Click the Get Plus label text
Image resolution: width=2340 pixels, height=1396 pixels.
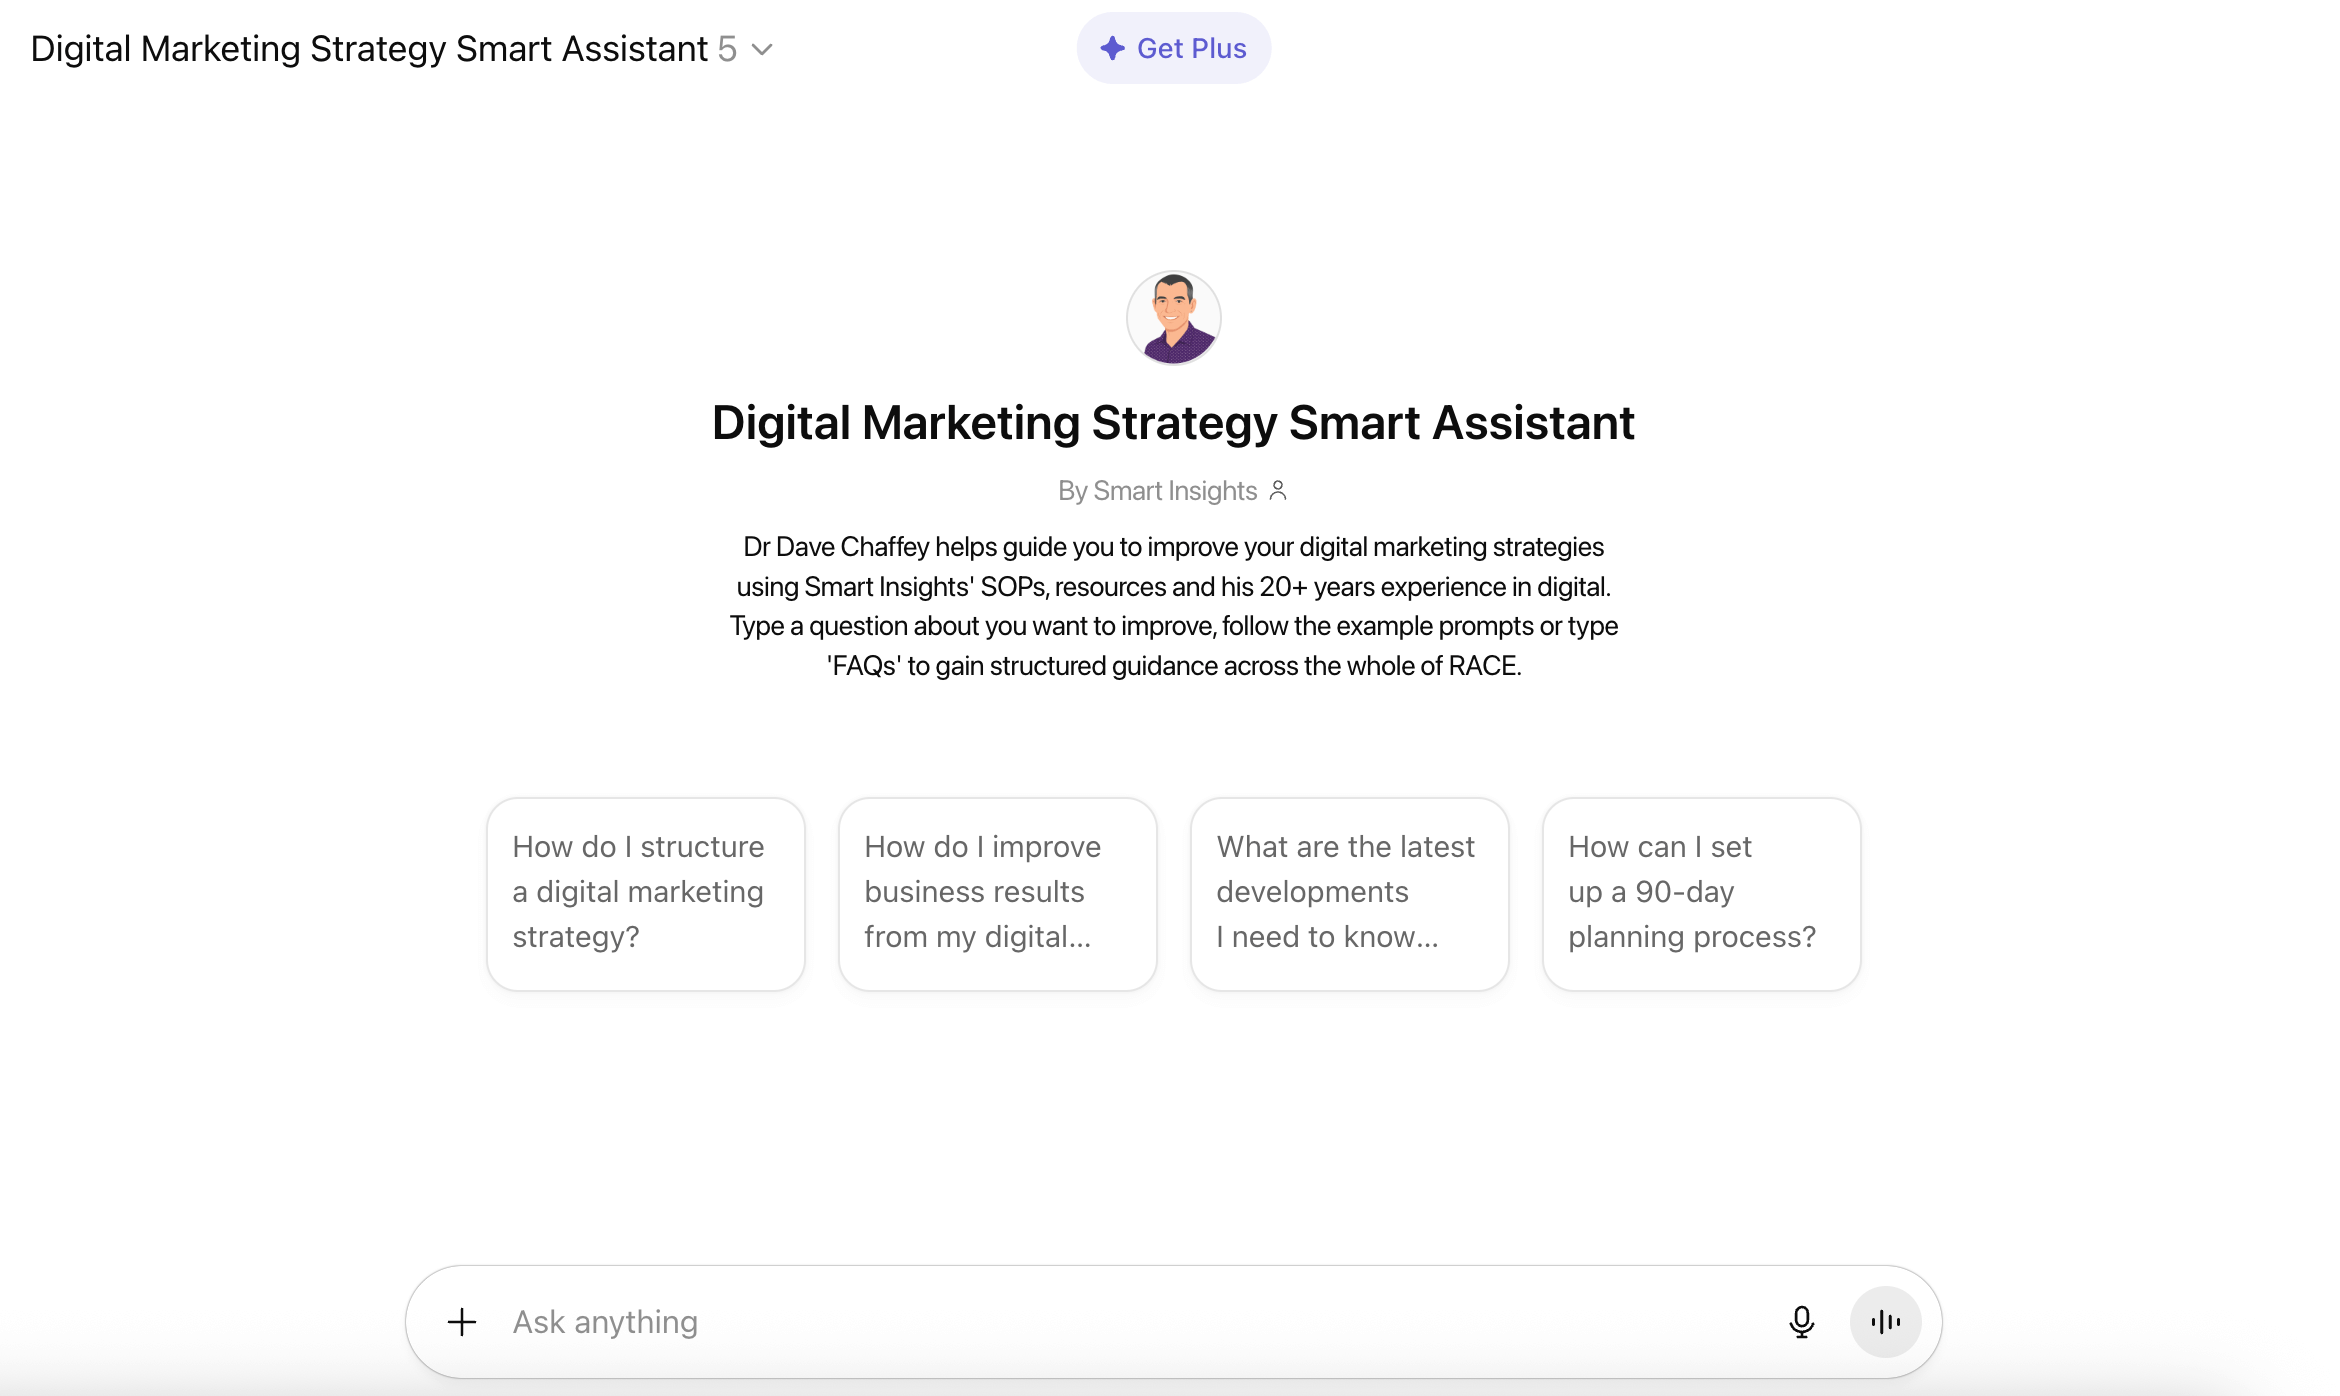(1191, 48)
